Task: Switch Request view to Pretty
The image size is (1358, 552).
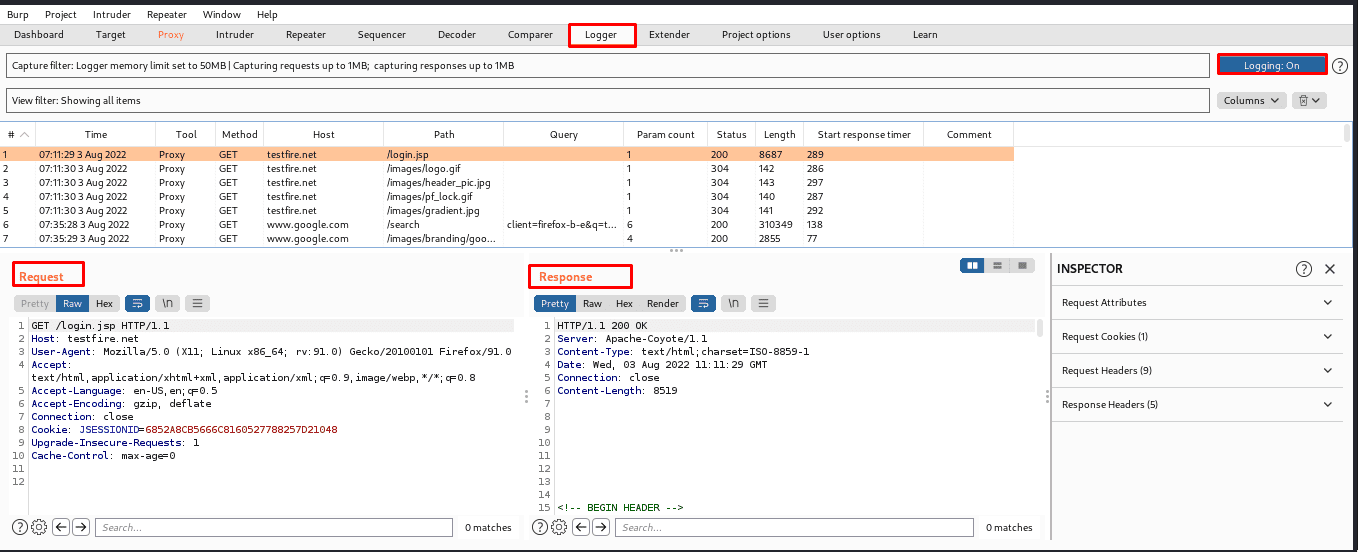Action: [x=35, y=303]
